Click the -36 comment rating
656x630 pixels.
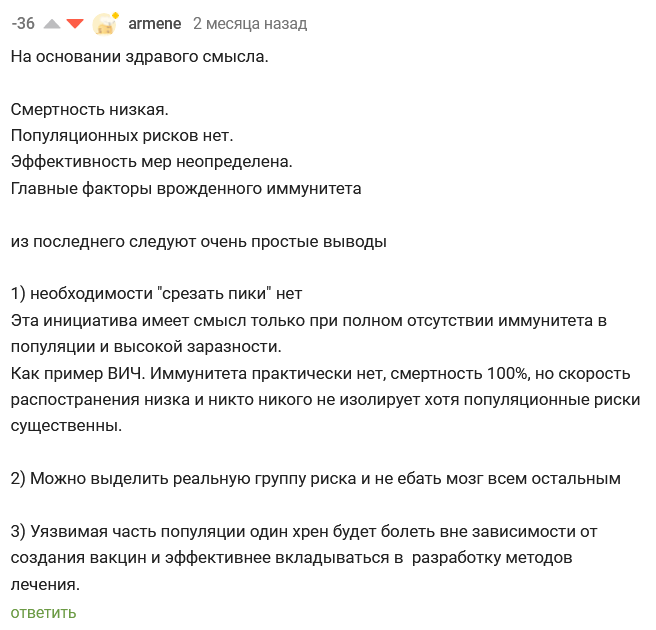pos(22,23)
